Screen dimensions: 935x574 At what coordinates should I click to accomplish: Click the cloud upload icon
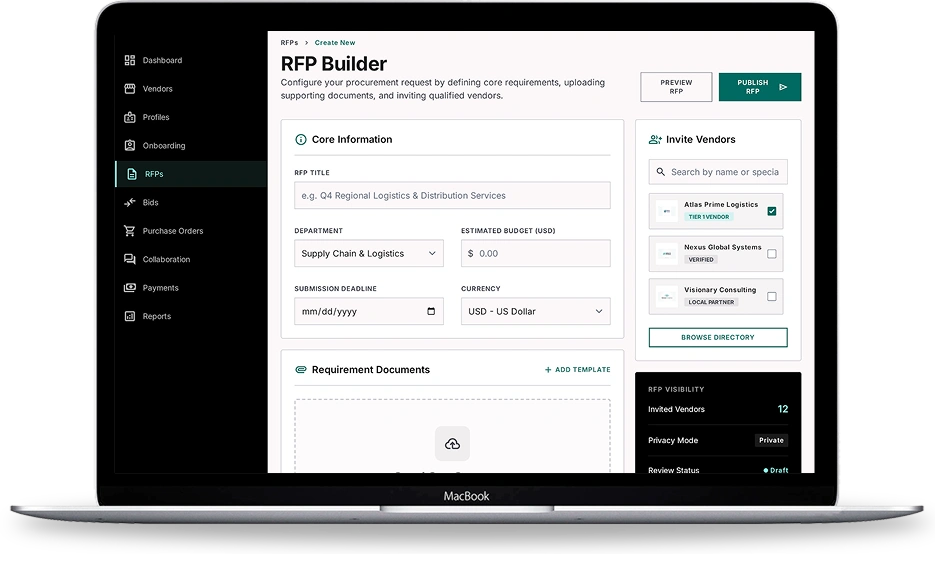[x=452, y=444]
